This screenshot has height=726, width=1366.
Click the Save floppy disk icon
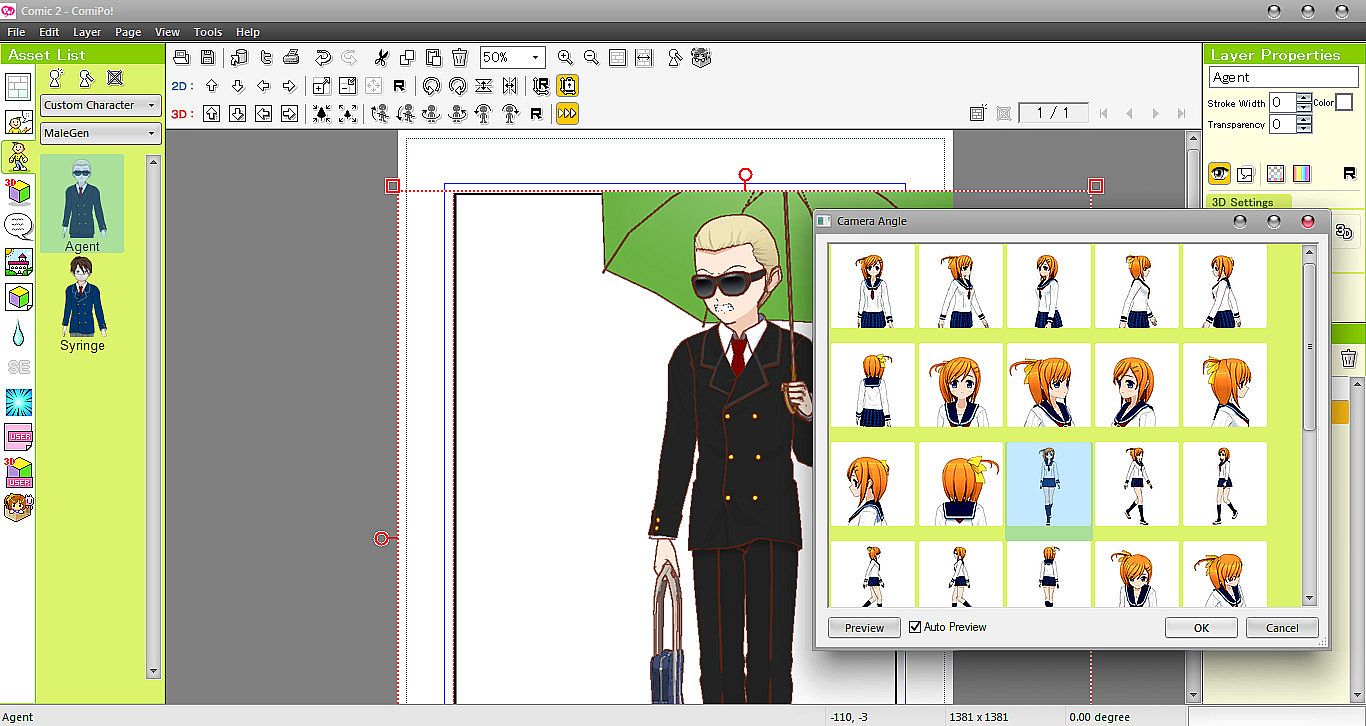207,58
